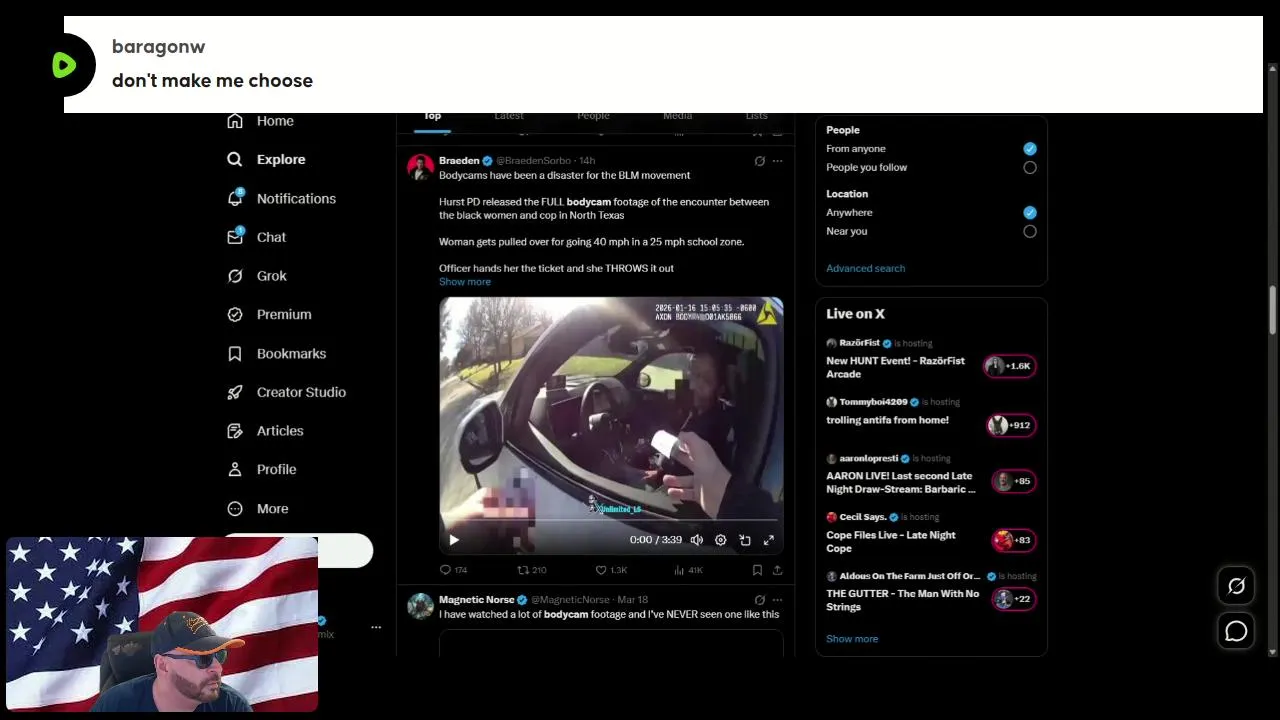Switch to the People tab
Viewport: 1280px width, 720px height.
click(x=593, y=116)
